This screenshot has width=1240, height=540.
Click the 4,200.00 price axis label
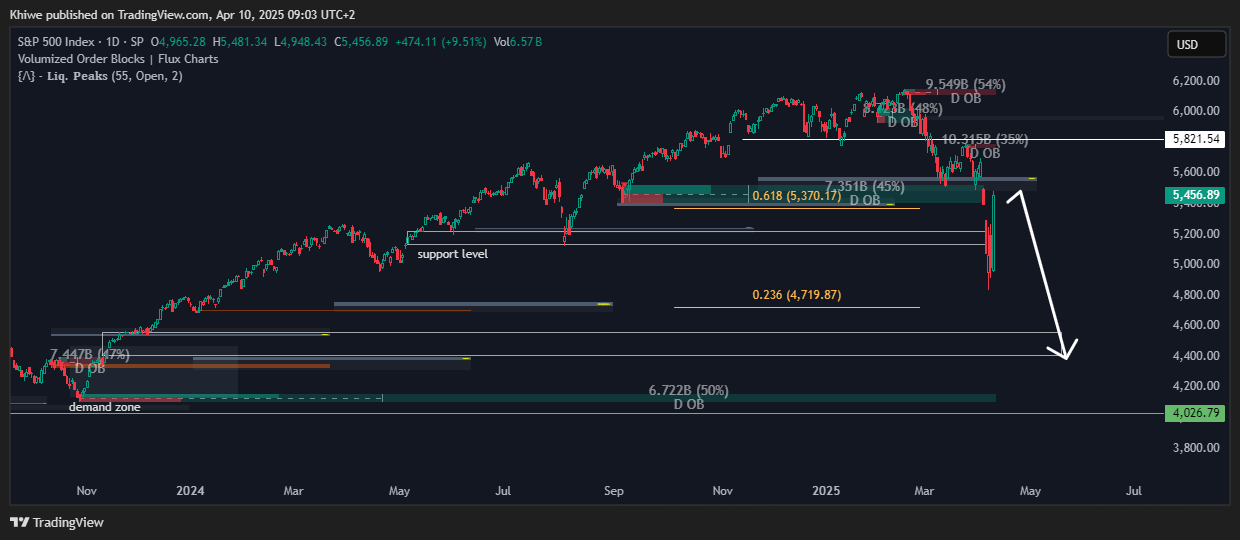coord(1194,386)
